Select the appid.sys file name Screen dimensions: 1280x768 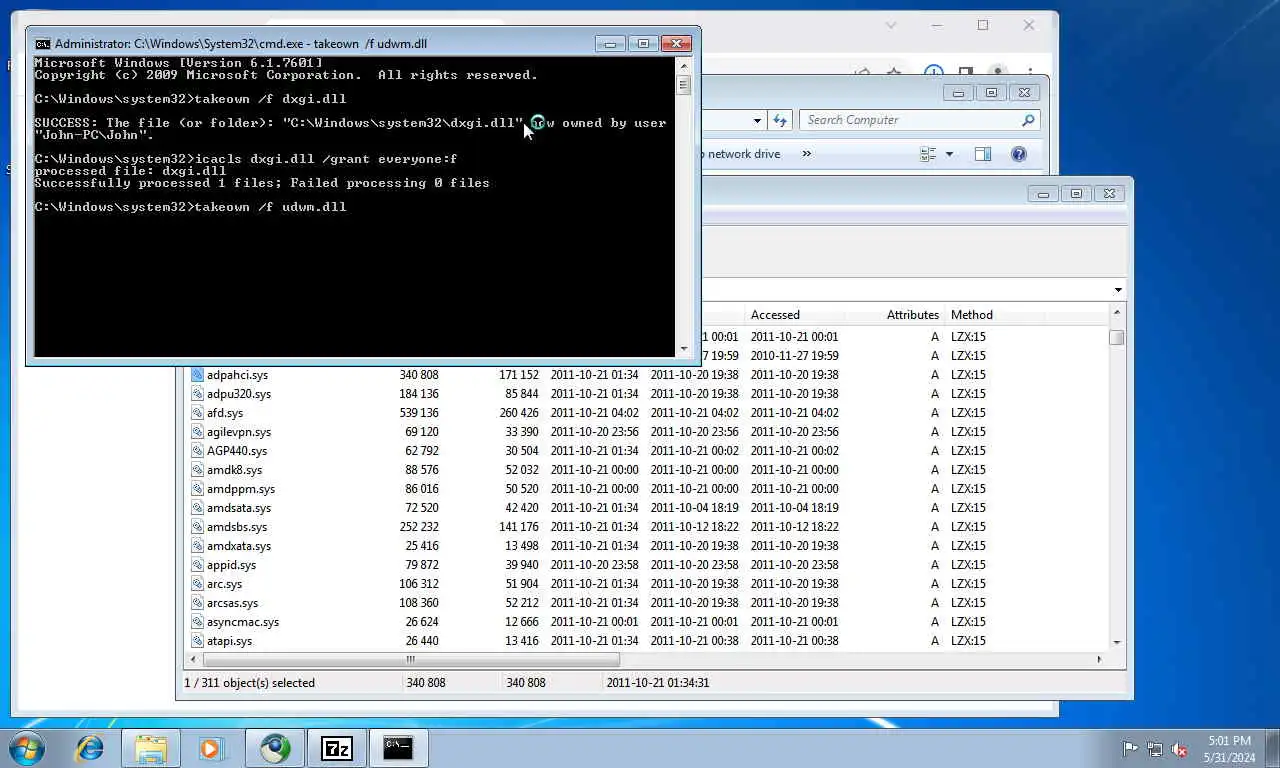[x=231, y=565]
